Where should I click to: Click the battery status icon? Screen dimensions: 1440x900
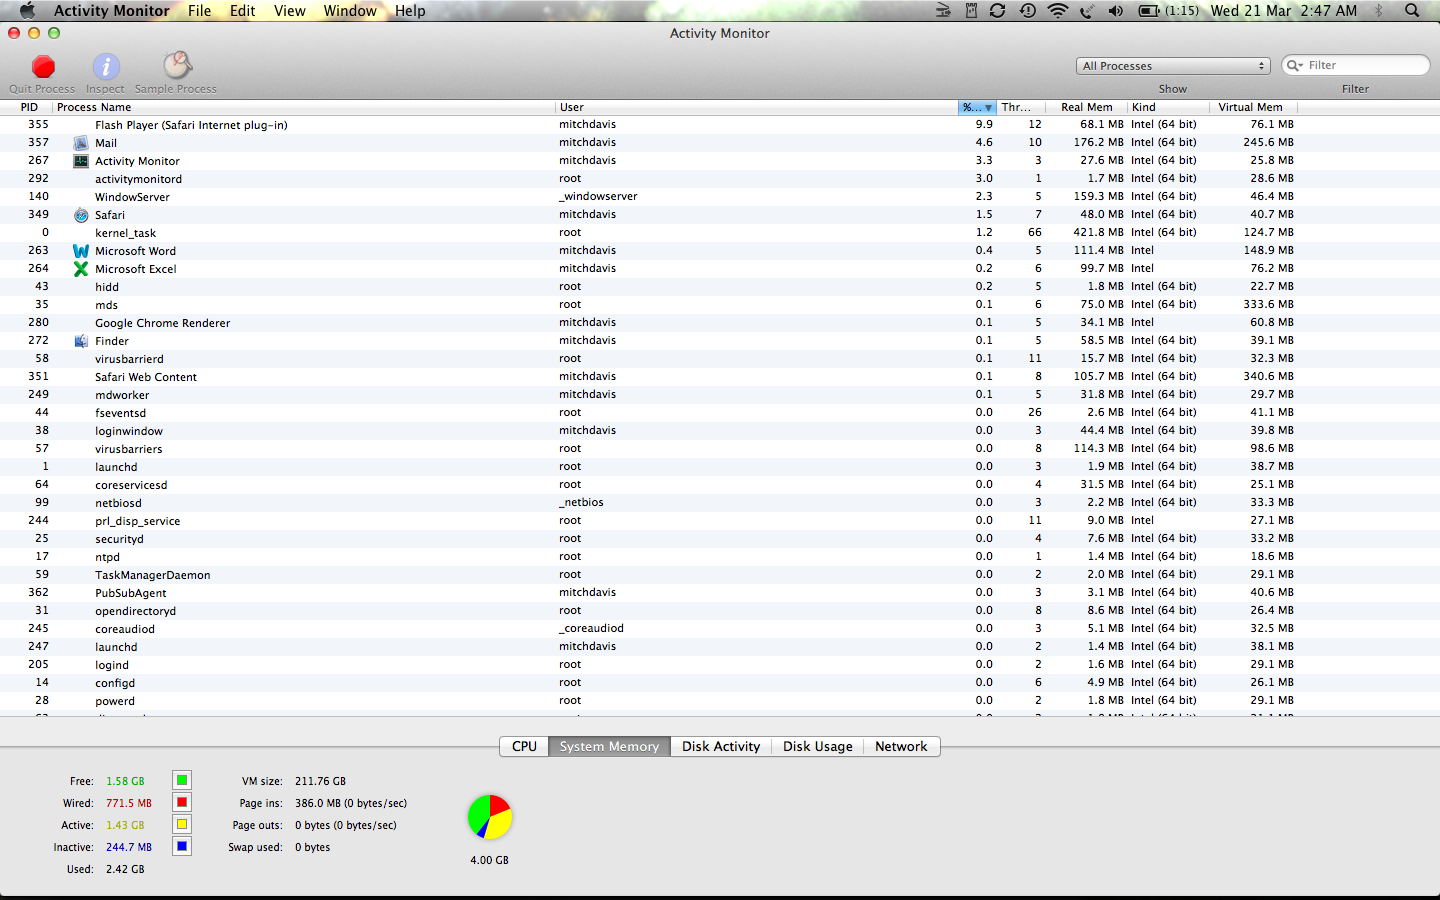click(x=1149, y=10)
